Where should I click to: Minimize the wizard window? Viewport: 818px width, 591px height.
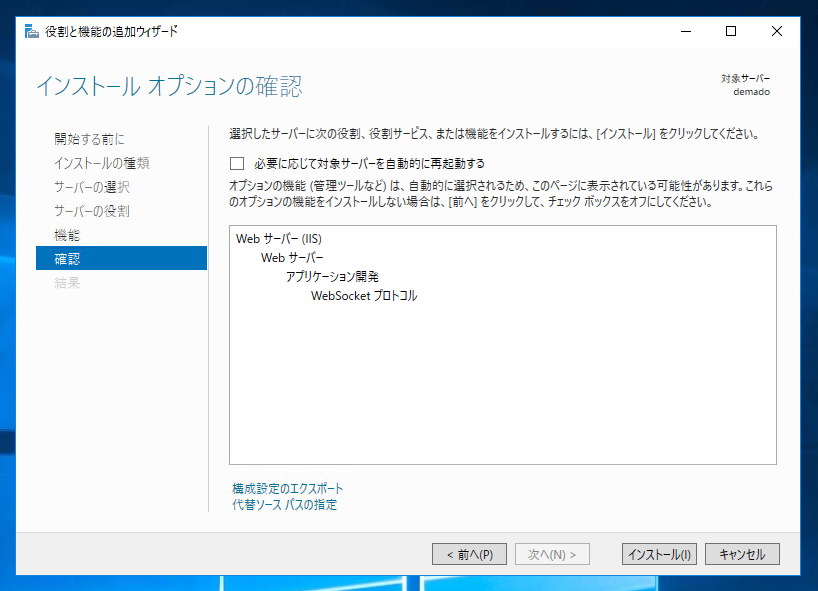686,31
